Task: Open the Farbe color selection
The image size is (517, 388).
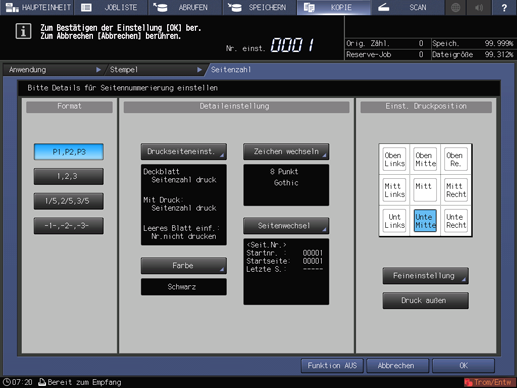Action: (184, 266)
